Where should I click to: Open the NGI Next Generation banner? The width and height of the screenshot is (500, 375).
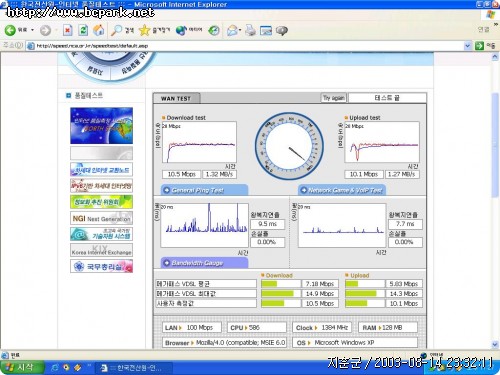pyautogui.click(x=101, y=218)
